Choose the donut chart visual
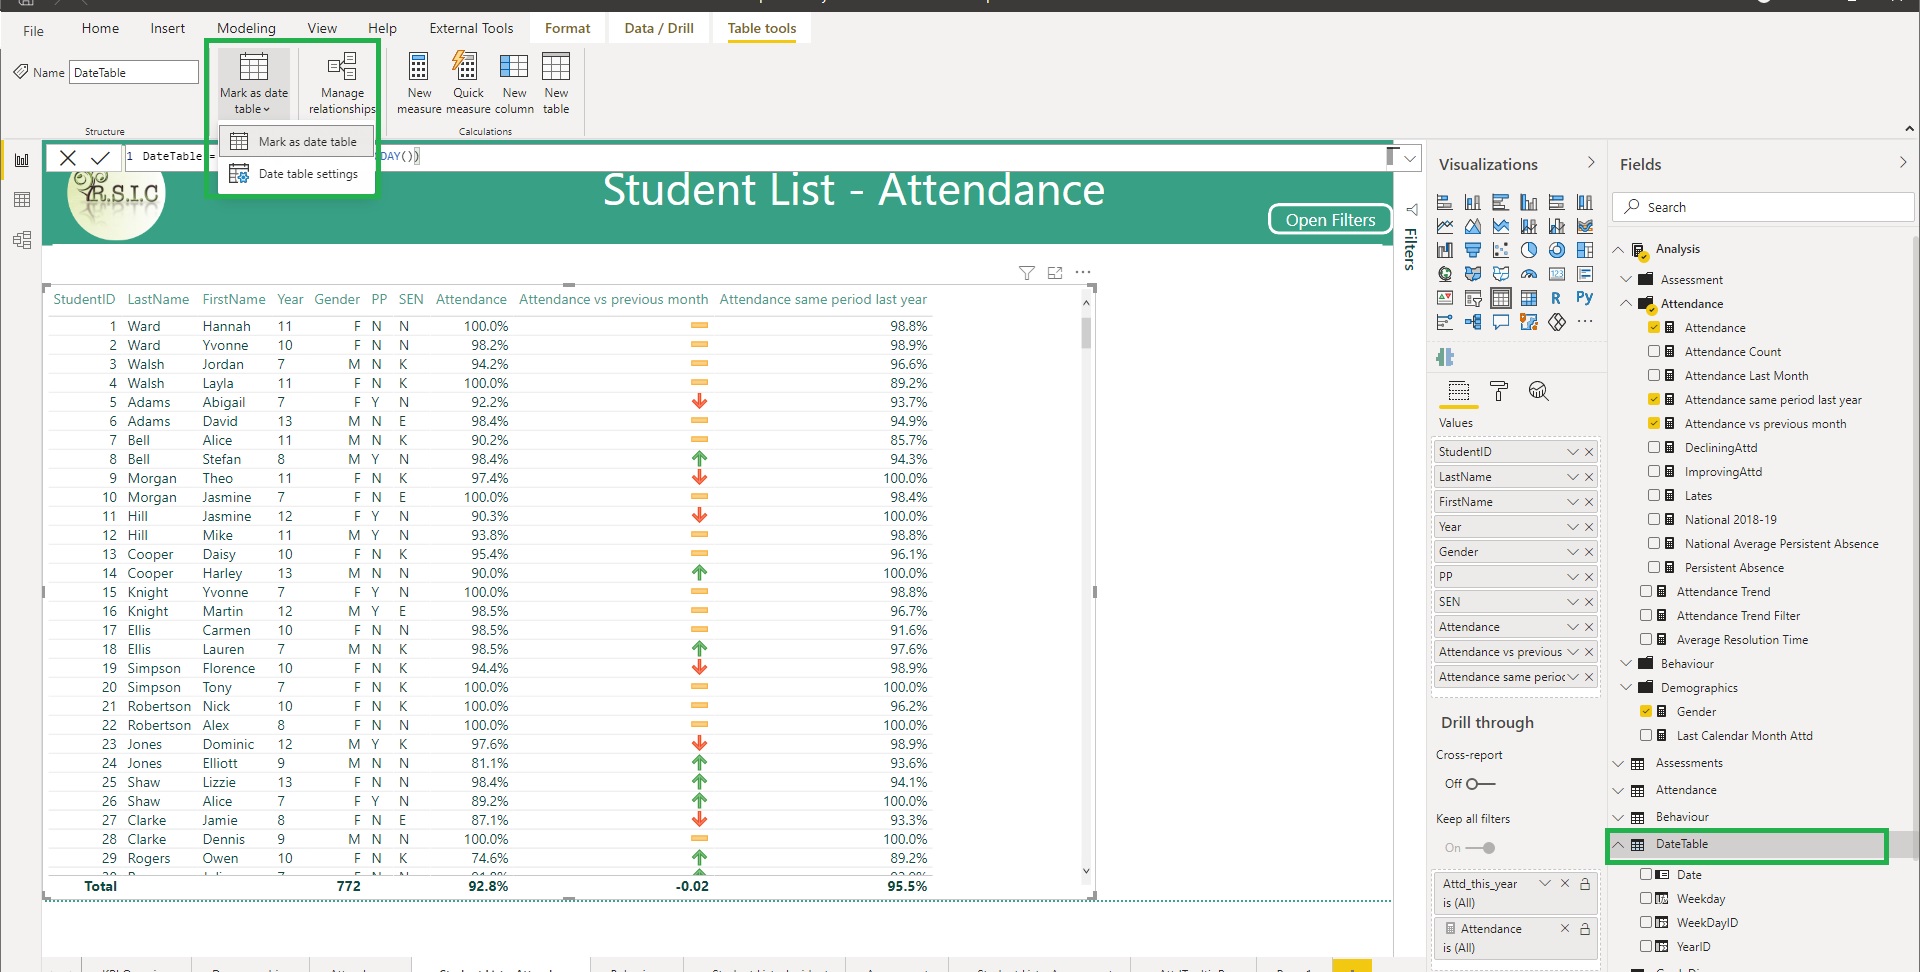The image size is (1920, 972). [1556, 250]
